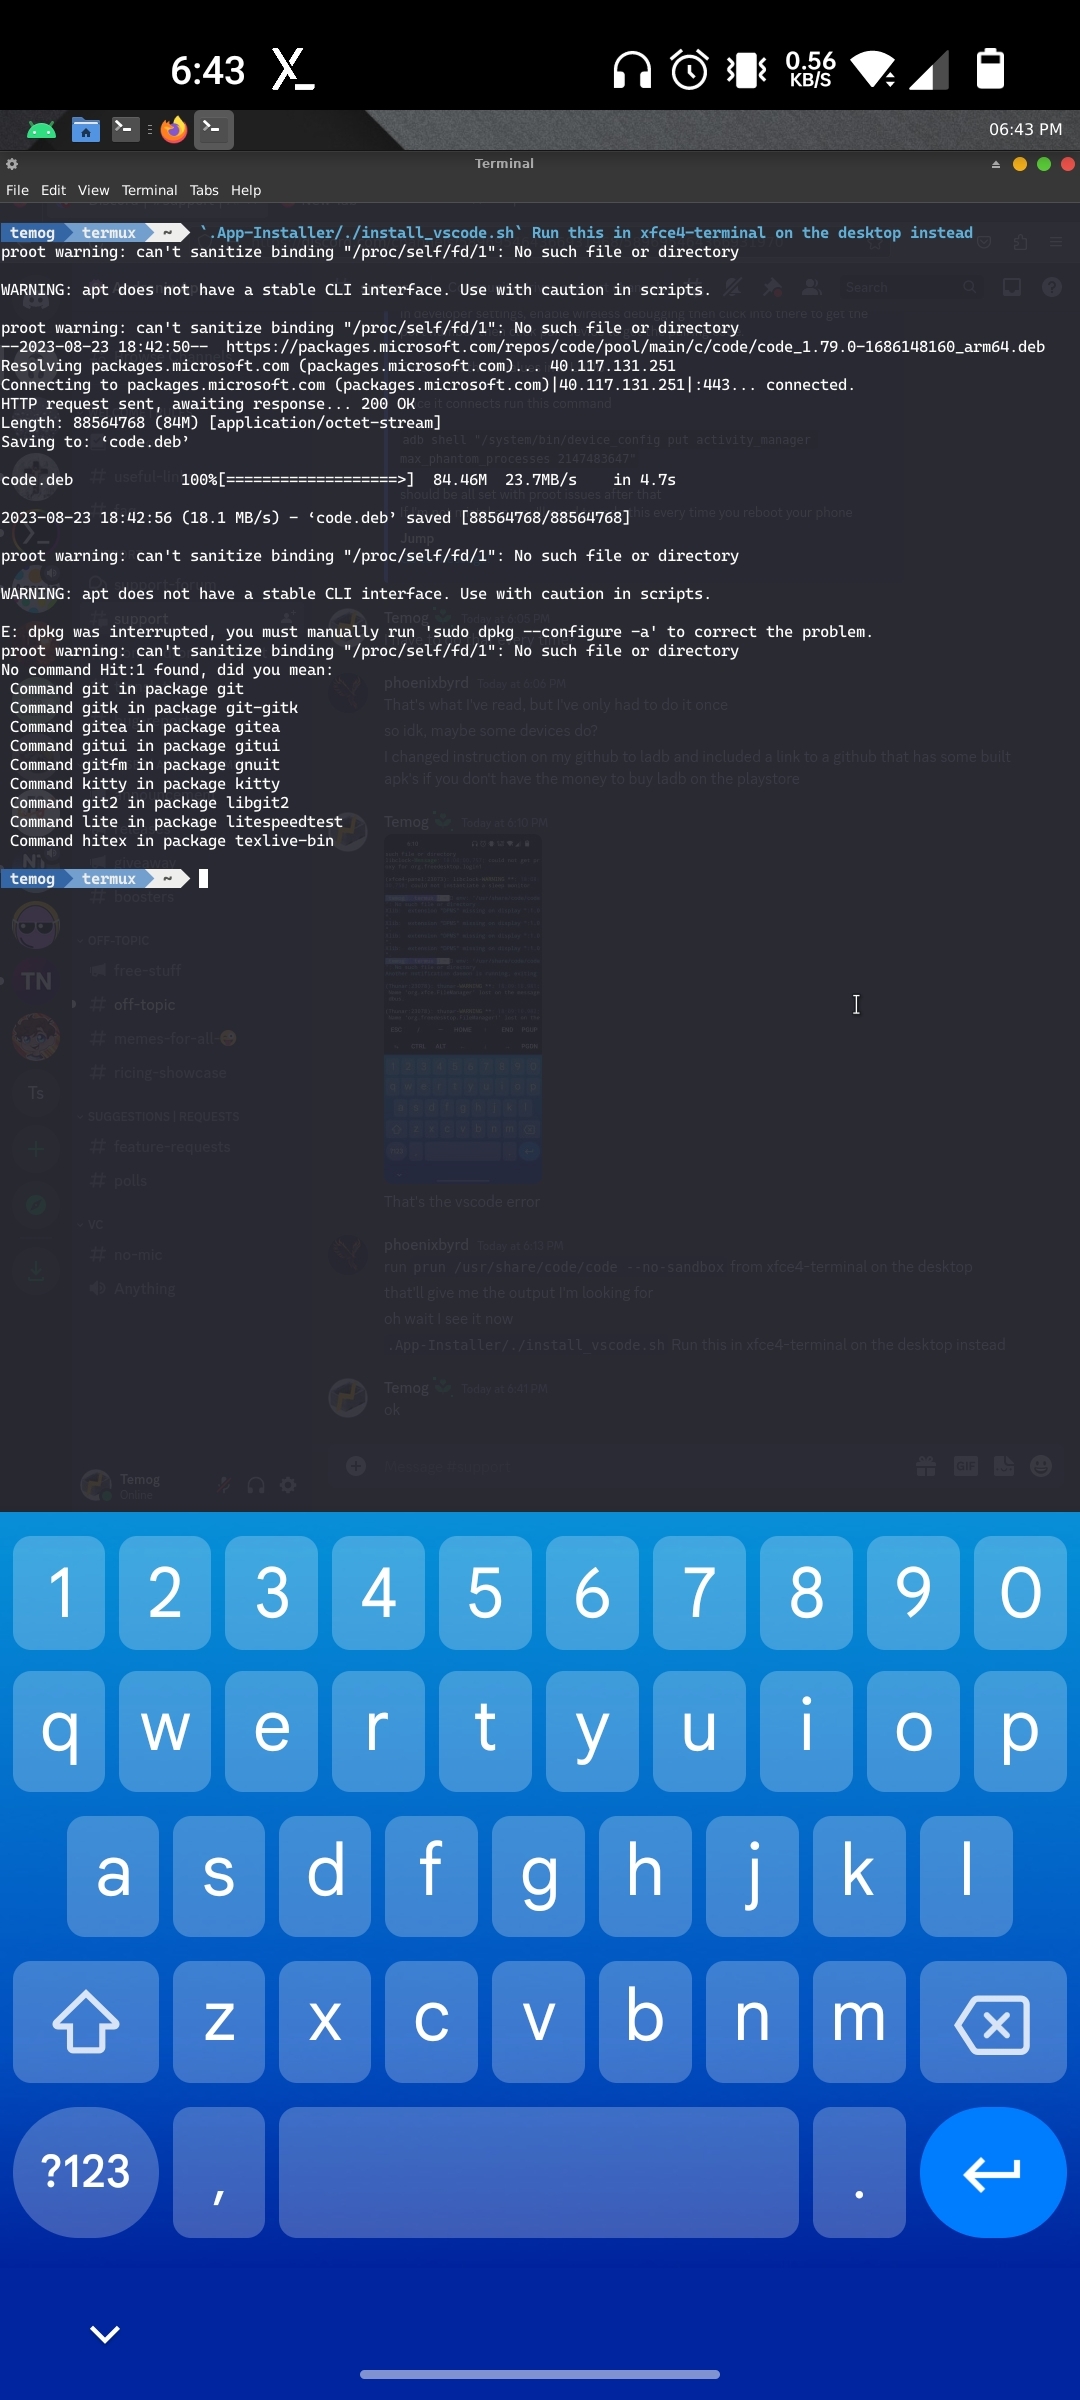
Task: Open the Terminal window menu gear icon
Action: 12,164
